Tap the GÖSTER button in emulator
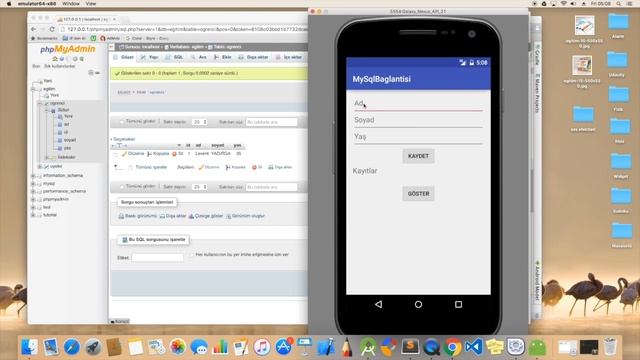 tap(418, 194)
